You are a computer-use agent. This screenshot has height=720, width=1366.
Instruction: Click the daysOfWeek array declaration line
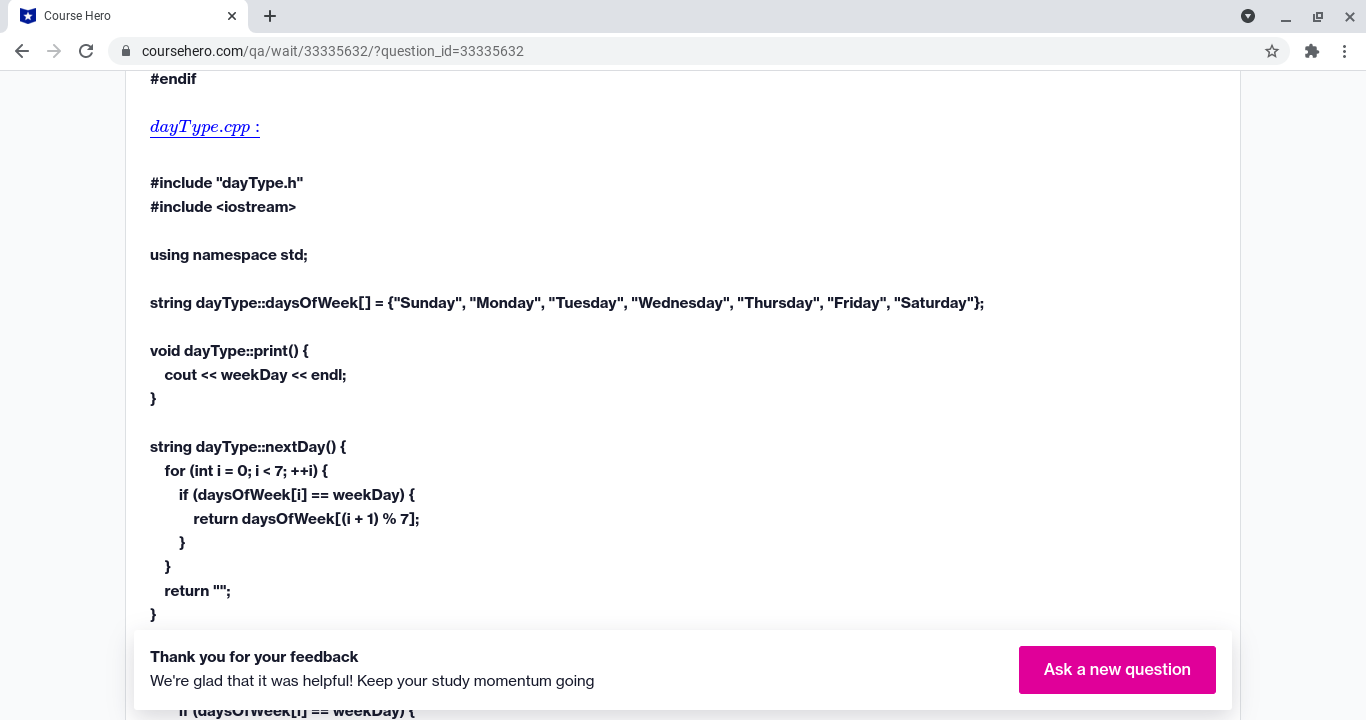(567, 303)
